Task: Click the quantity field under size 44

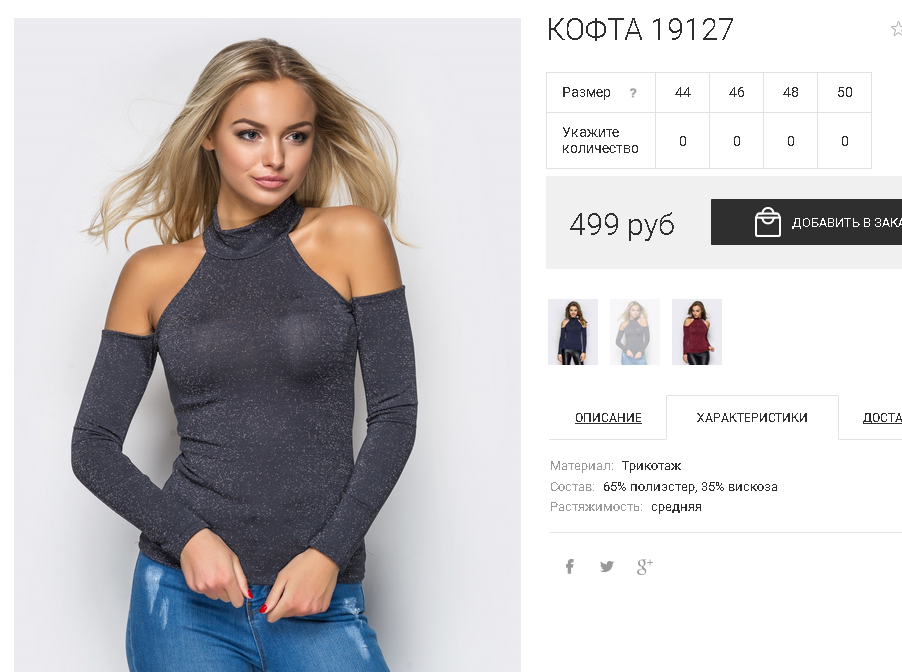Action: click(x=683, y=141)
